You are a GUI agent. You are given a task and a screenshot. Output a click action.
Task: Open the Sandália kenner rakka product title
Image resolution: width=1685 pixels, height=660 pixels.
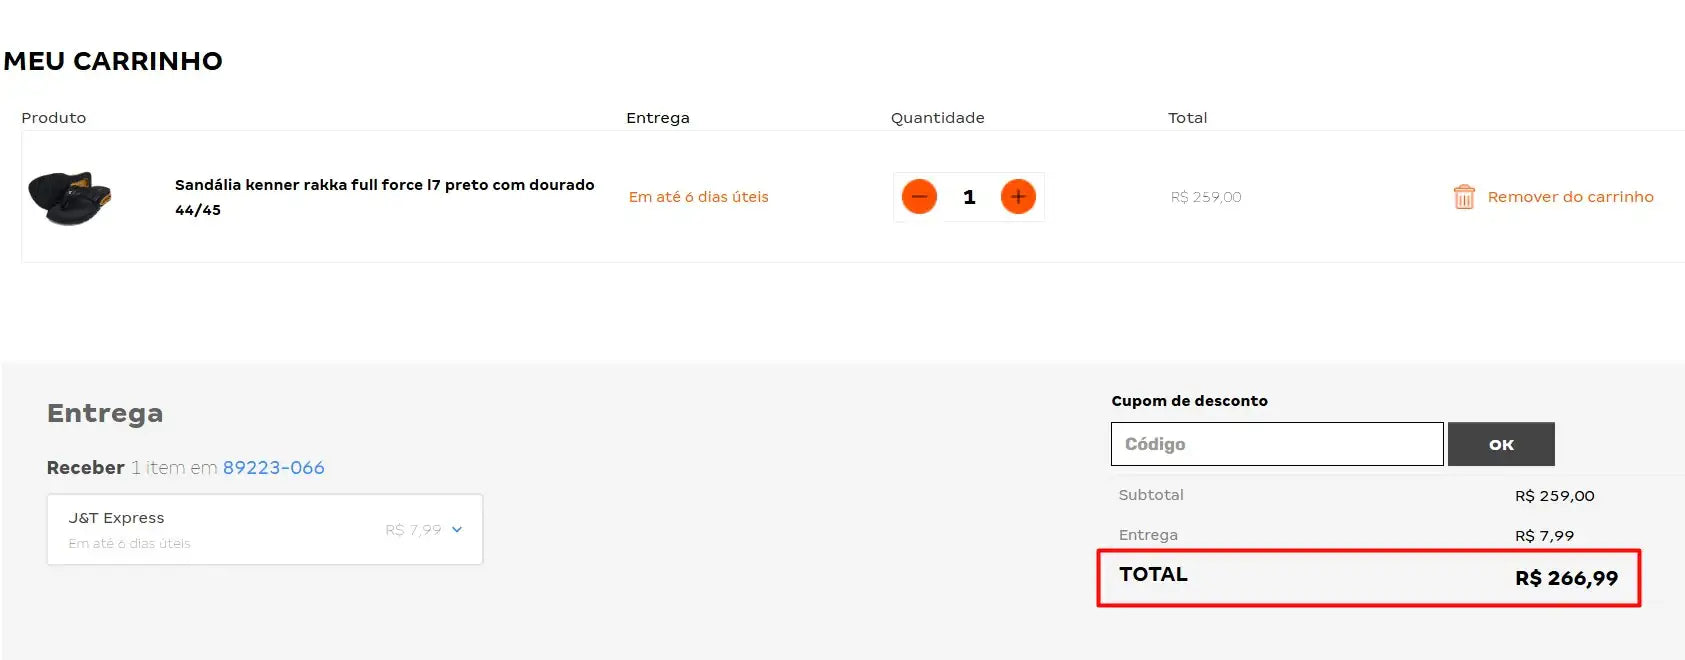coord(384,185)
